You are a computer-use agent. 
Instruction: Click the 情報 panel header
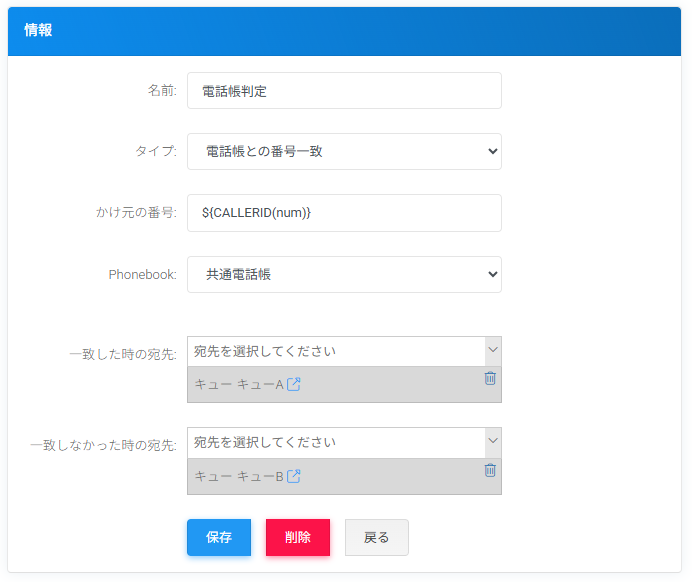(345, 31)
